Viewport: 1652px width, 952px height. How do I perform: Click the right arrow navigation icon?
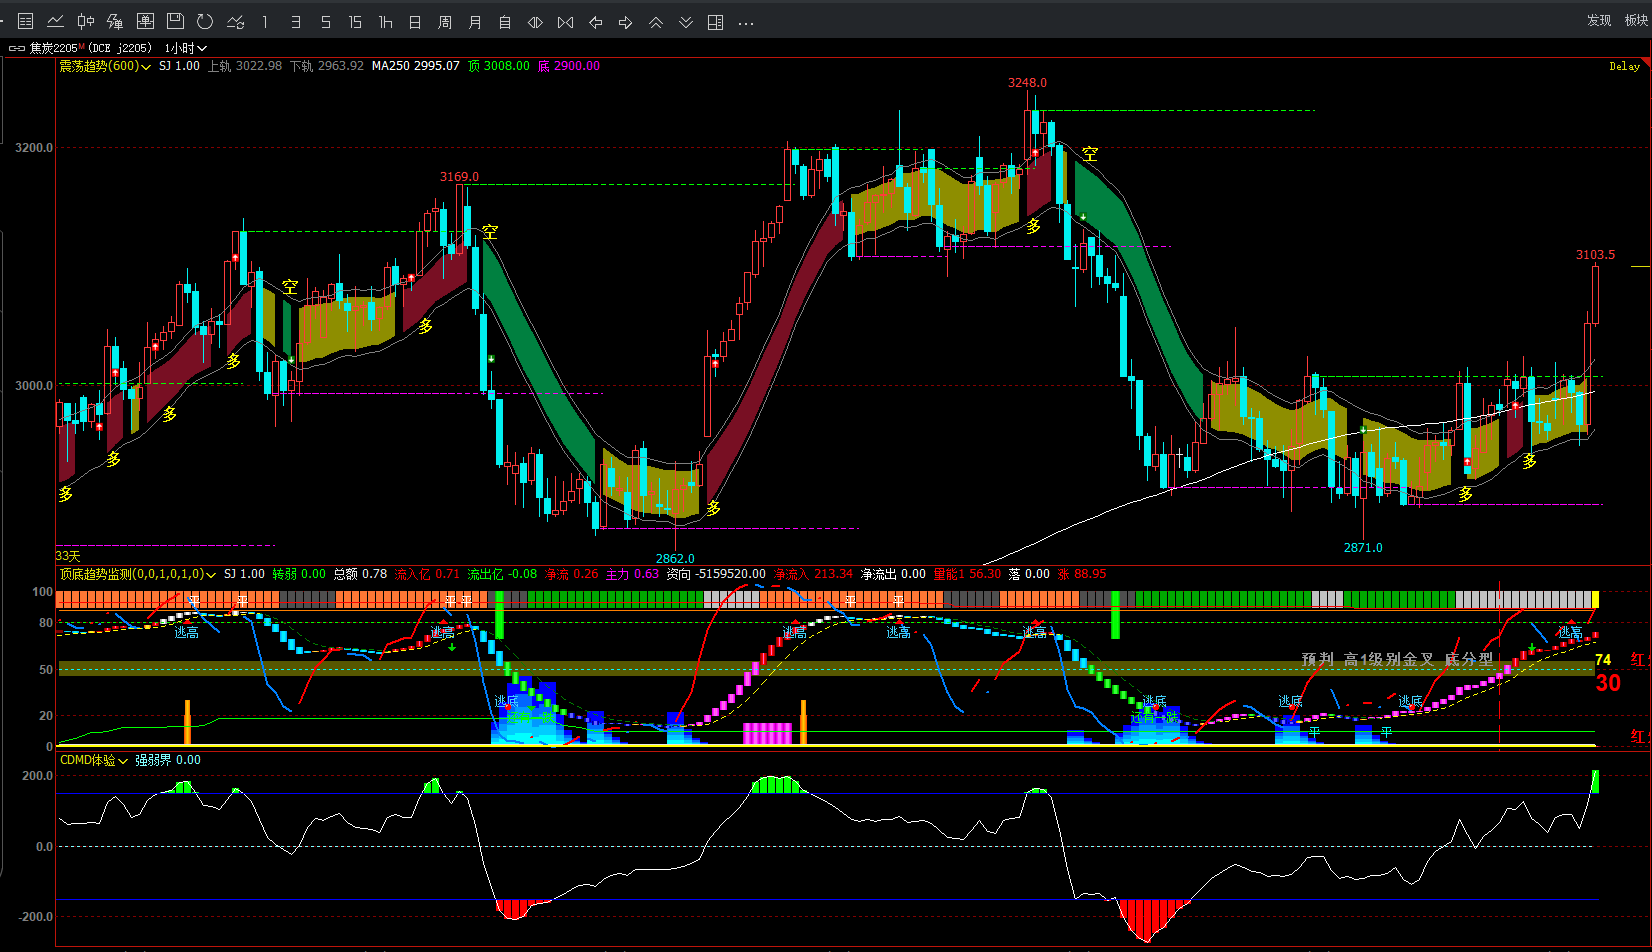(625, 21)
